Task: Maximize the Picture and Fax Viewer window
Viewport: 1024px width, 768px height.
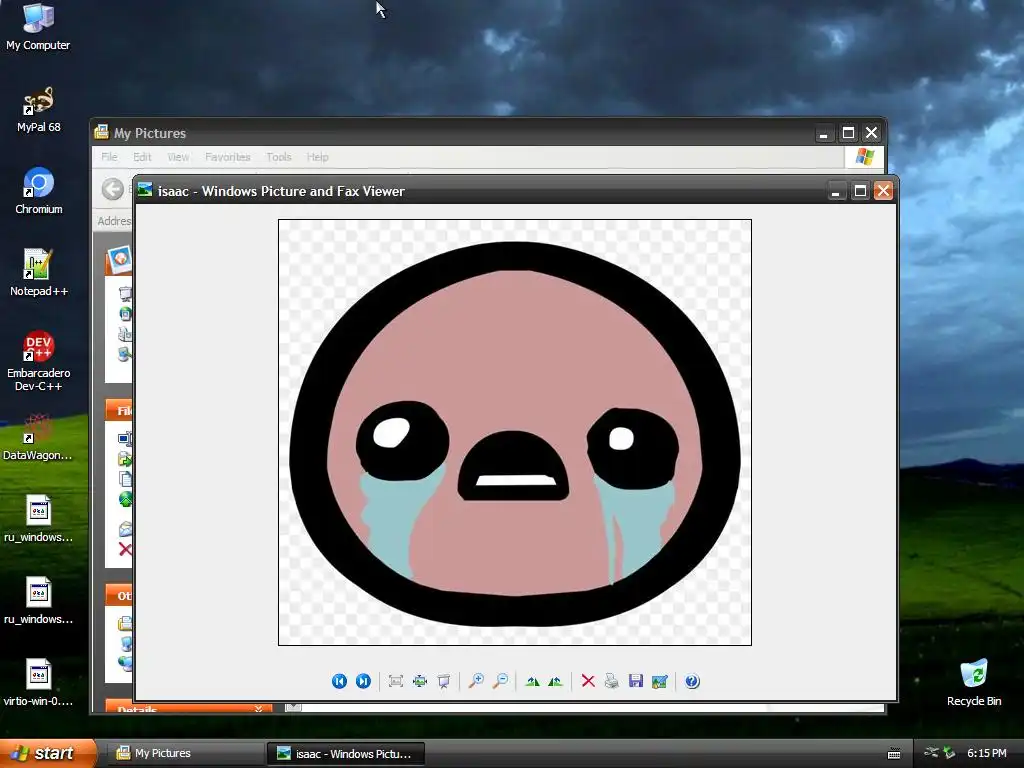Action: (860, 191)
